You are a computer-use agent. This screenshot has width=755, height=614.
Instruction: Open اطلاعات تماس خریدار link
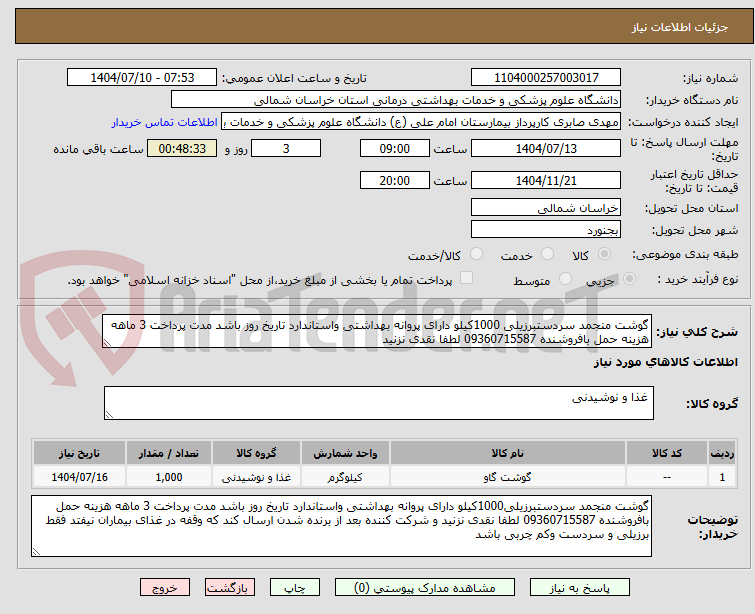click(165, 122)
